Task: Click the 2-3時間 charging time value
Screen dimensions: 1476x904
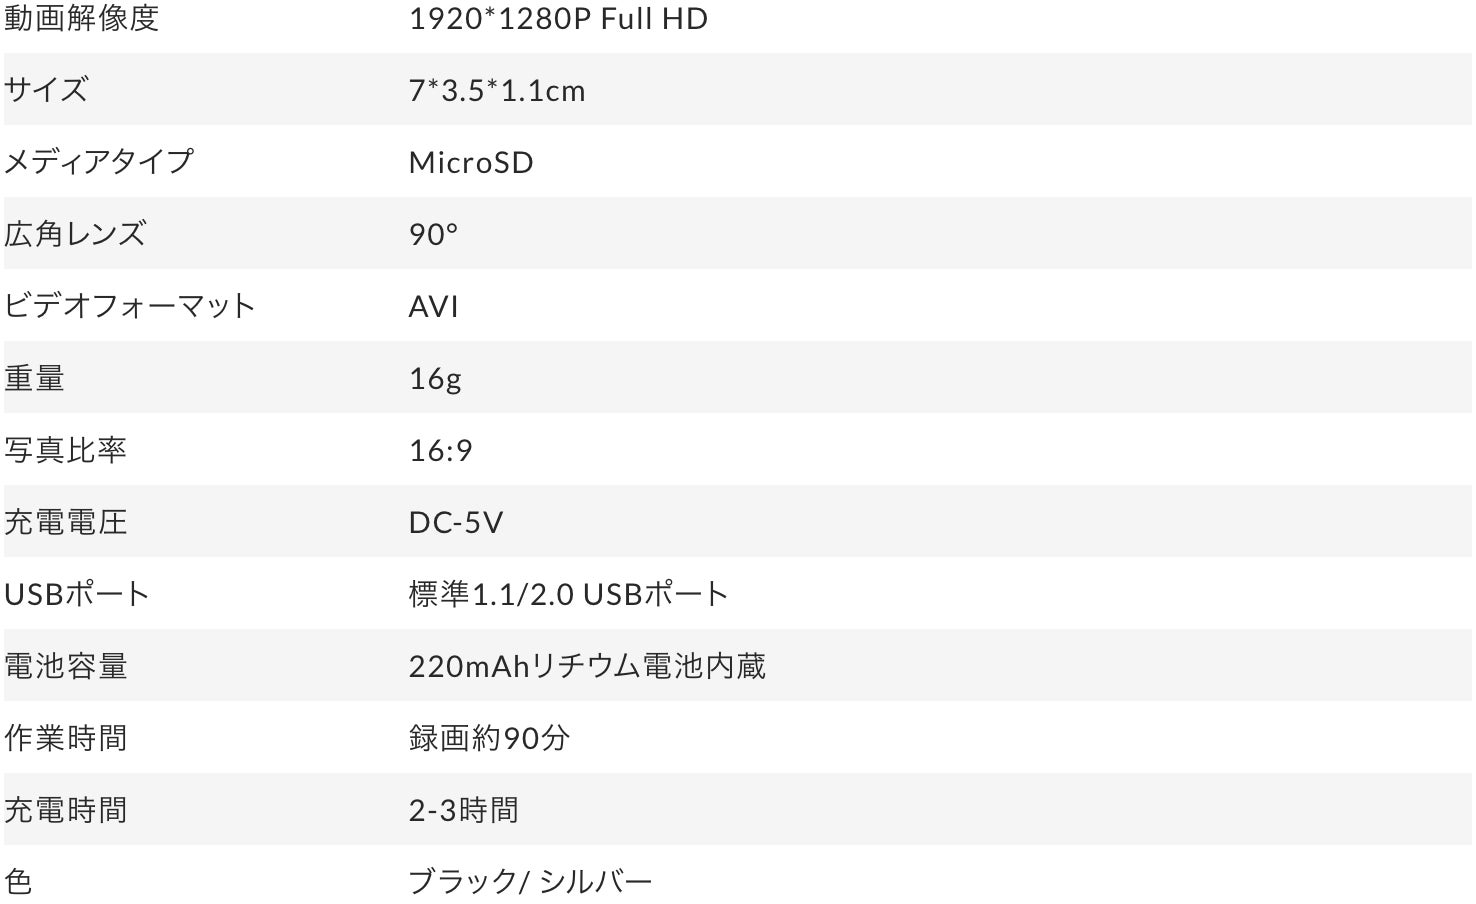Action: click(463, 811)
